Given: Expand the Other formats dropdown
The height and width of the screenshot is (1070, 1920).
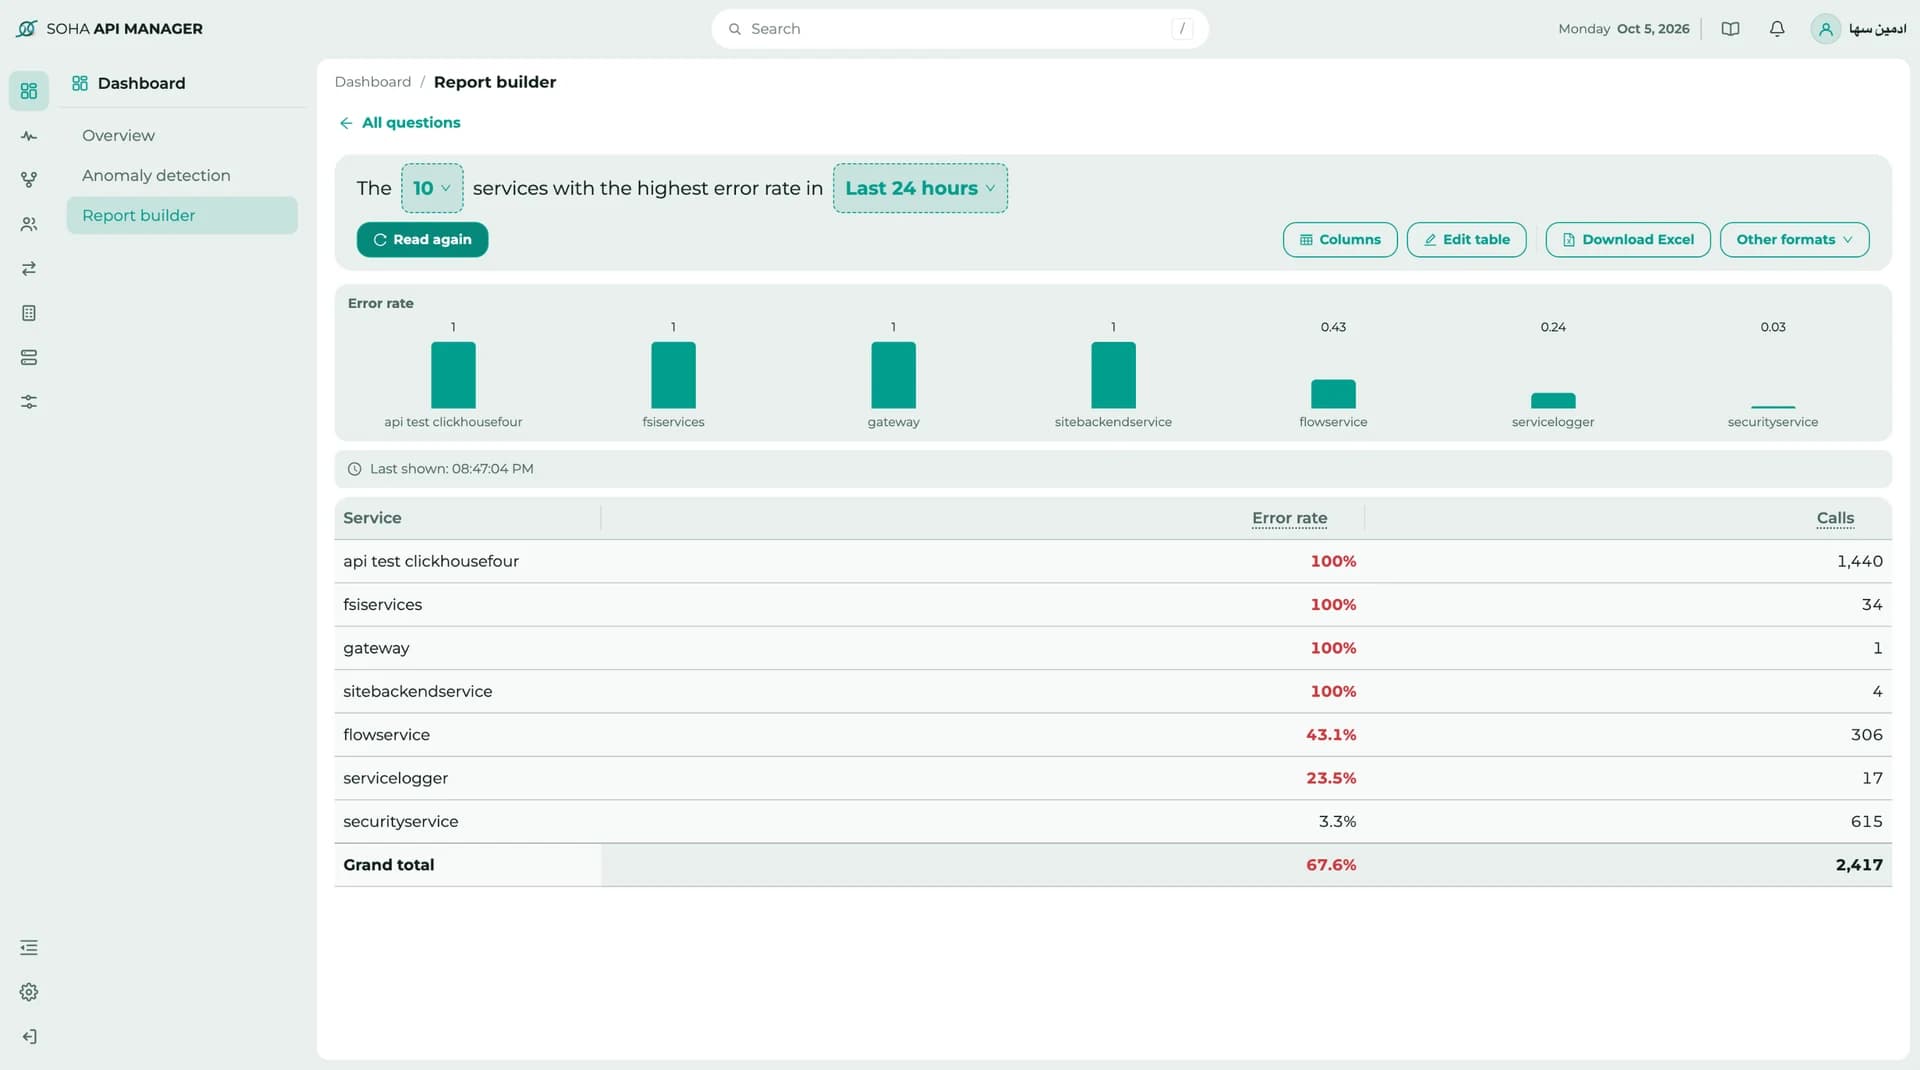Looking at the screenshot, I should pyautogui.click(x=1794, y=240).
